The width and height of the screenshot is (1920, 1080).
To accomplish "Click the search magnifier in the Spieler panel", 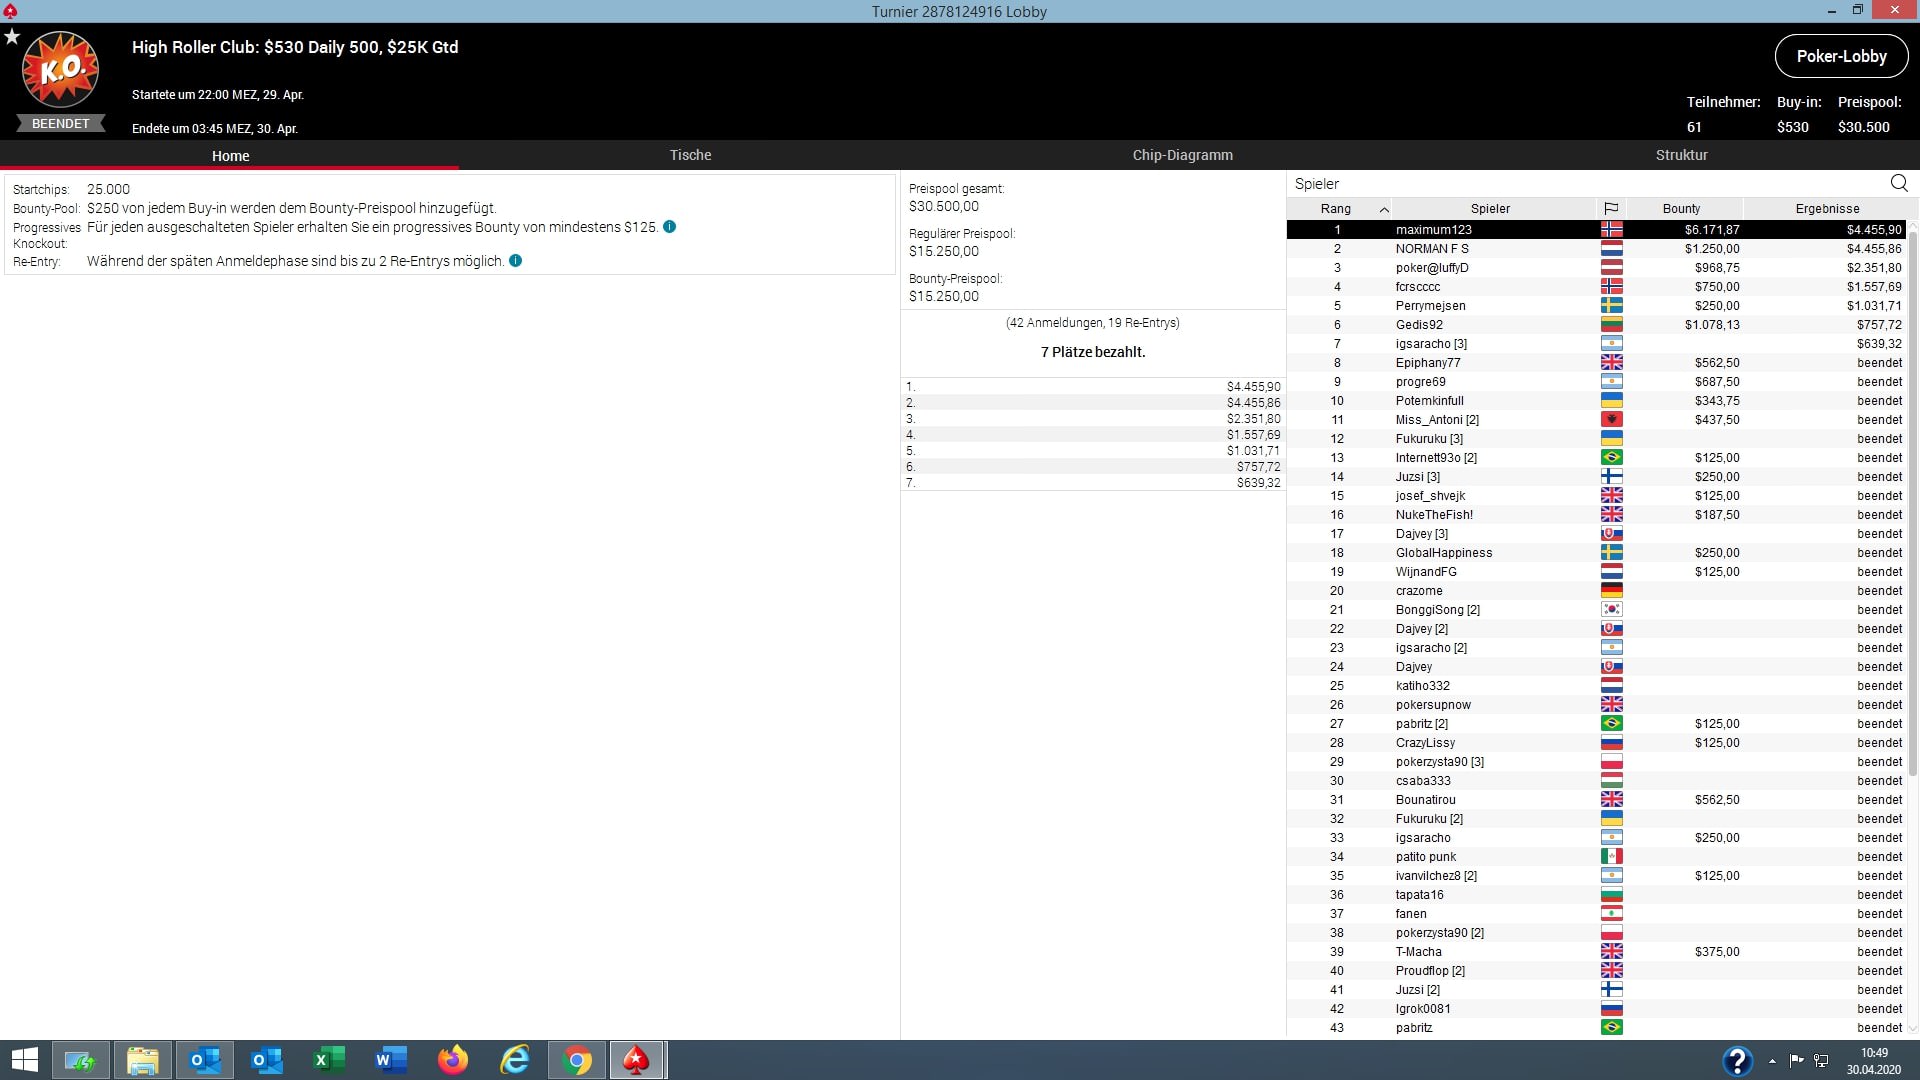I will [x=1898, y=183].
